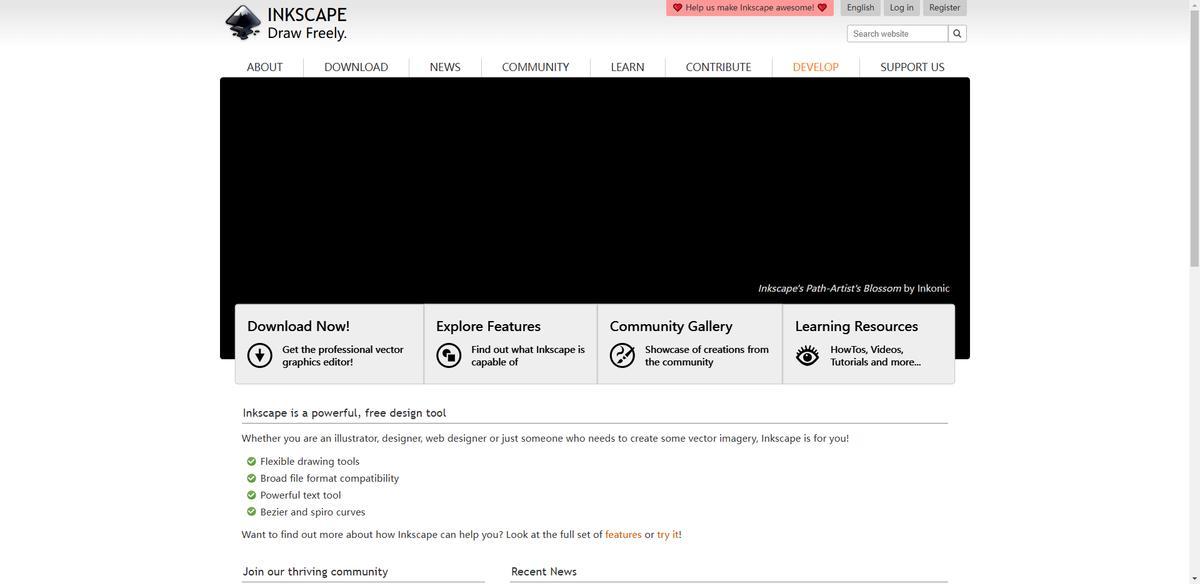The height and width of the screenshot is (584, 1200).
Task: Click the search magnifier icon button
Action: 957,34
